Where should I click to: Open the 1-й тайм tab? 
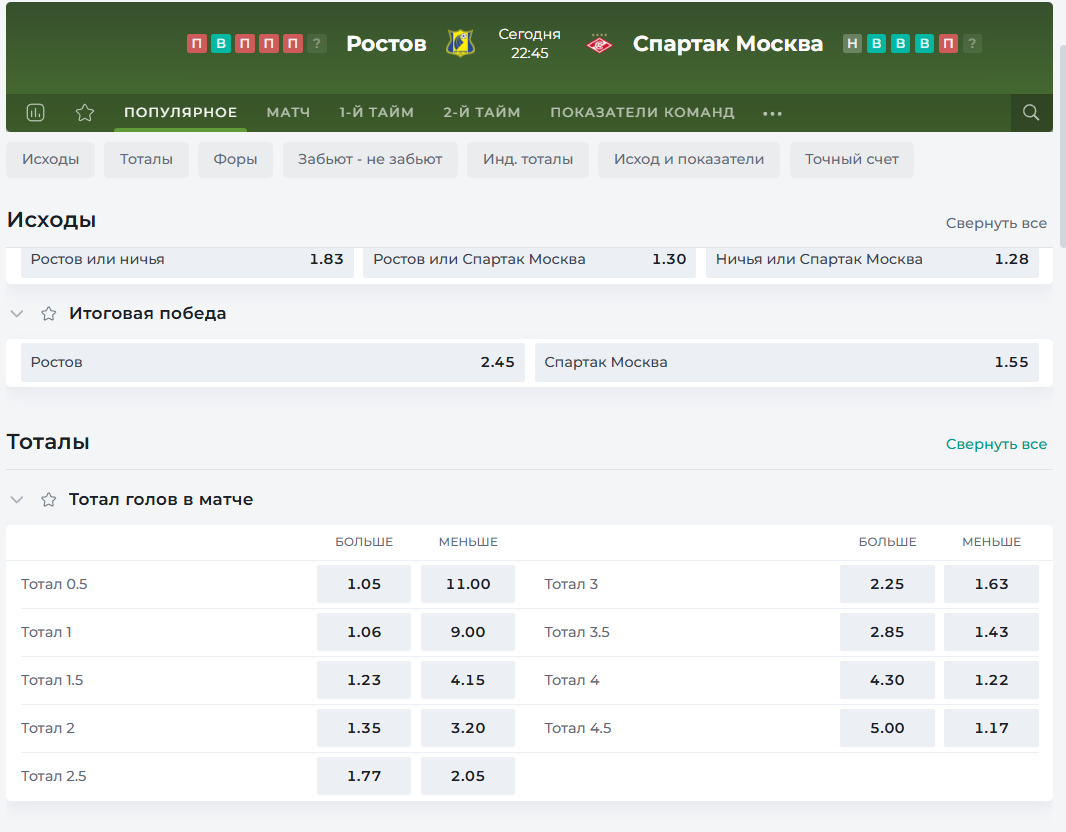tap(377, 112)
